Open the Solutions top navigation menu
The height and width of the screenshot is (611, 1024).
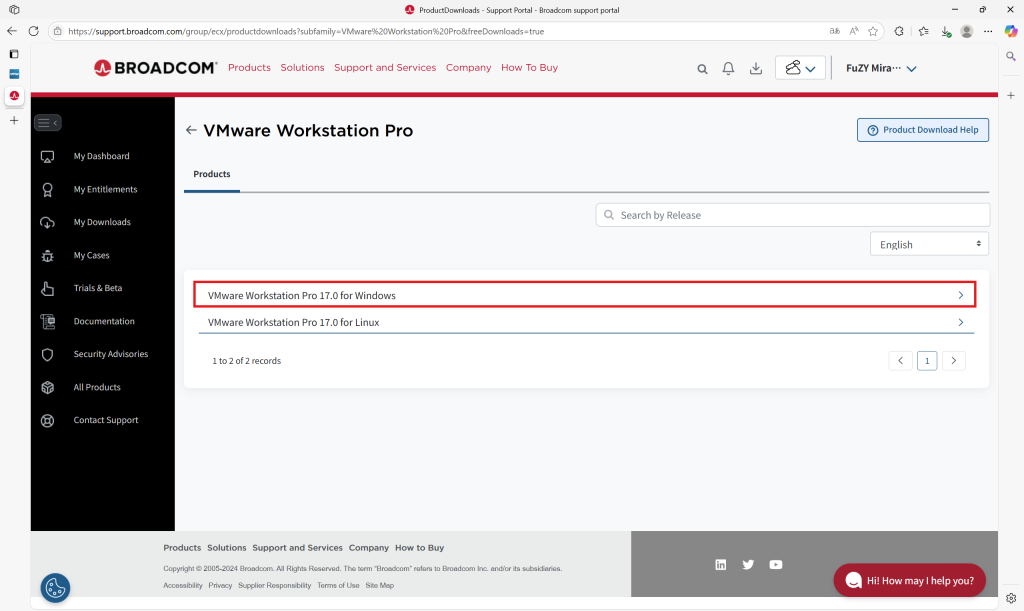tap(302, 67)
